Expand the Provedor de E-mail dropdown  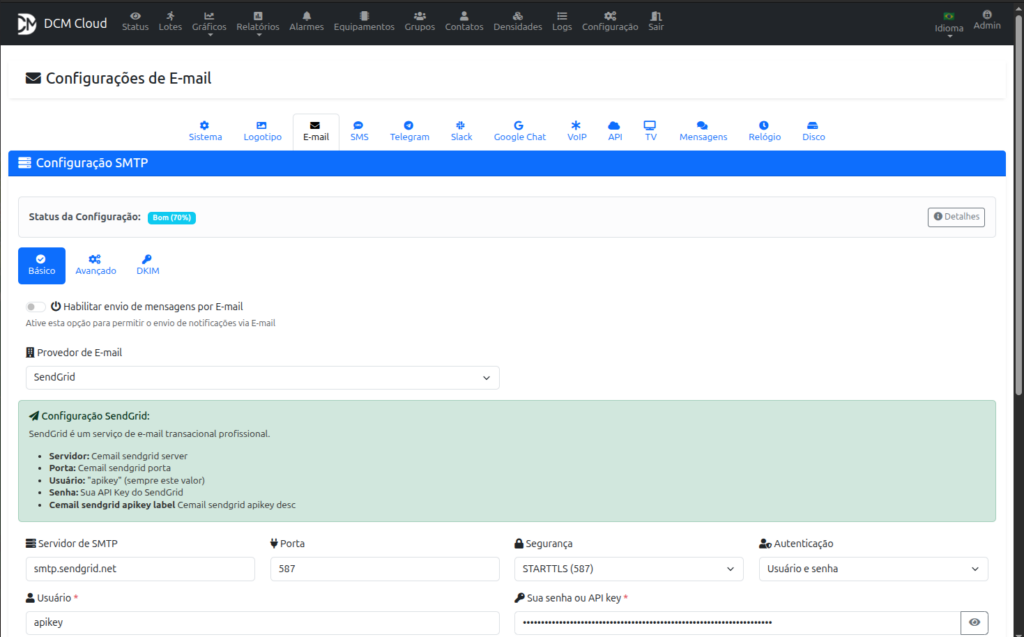(262, 378)
